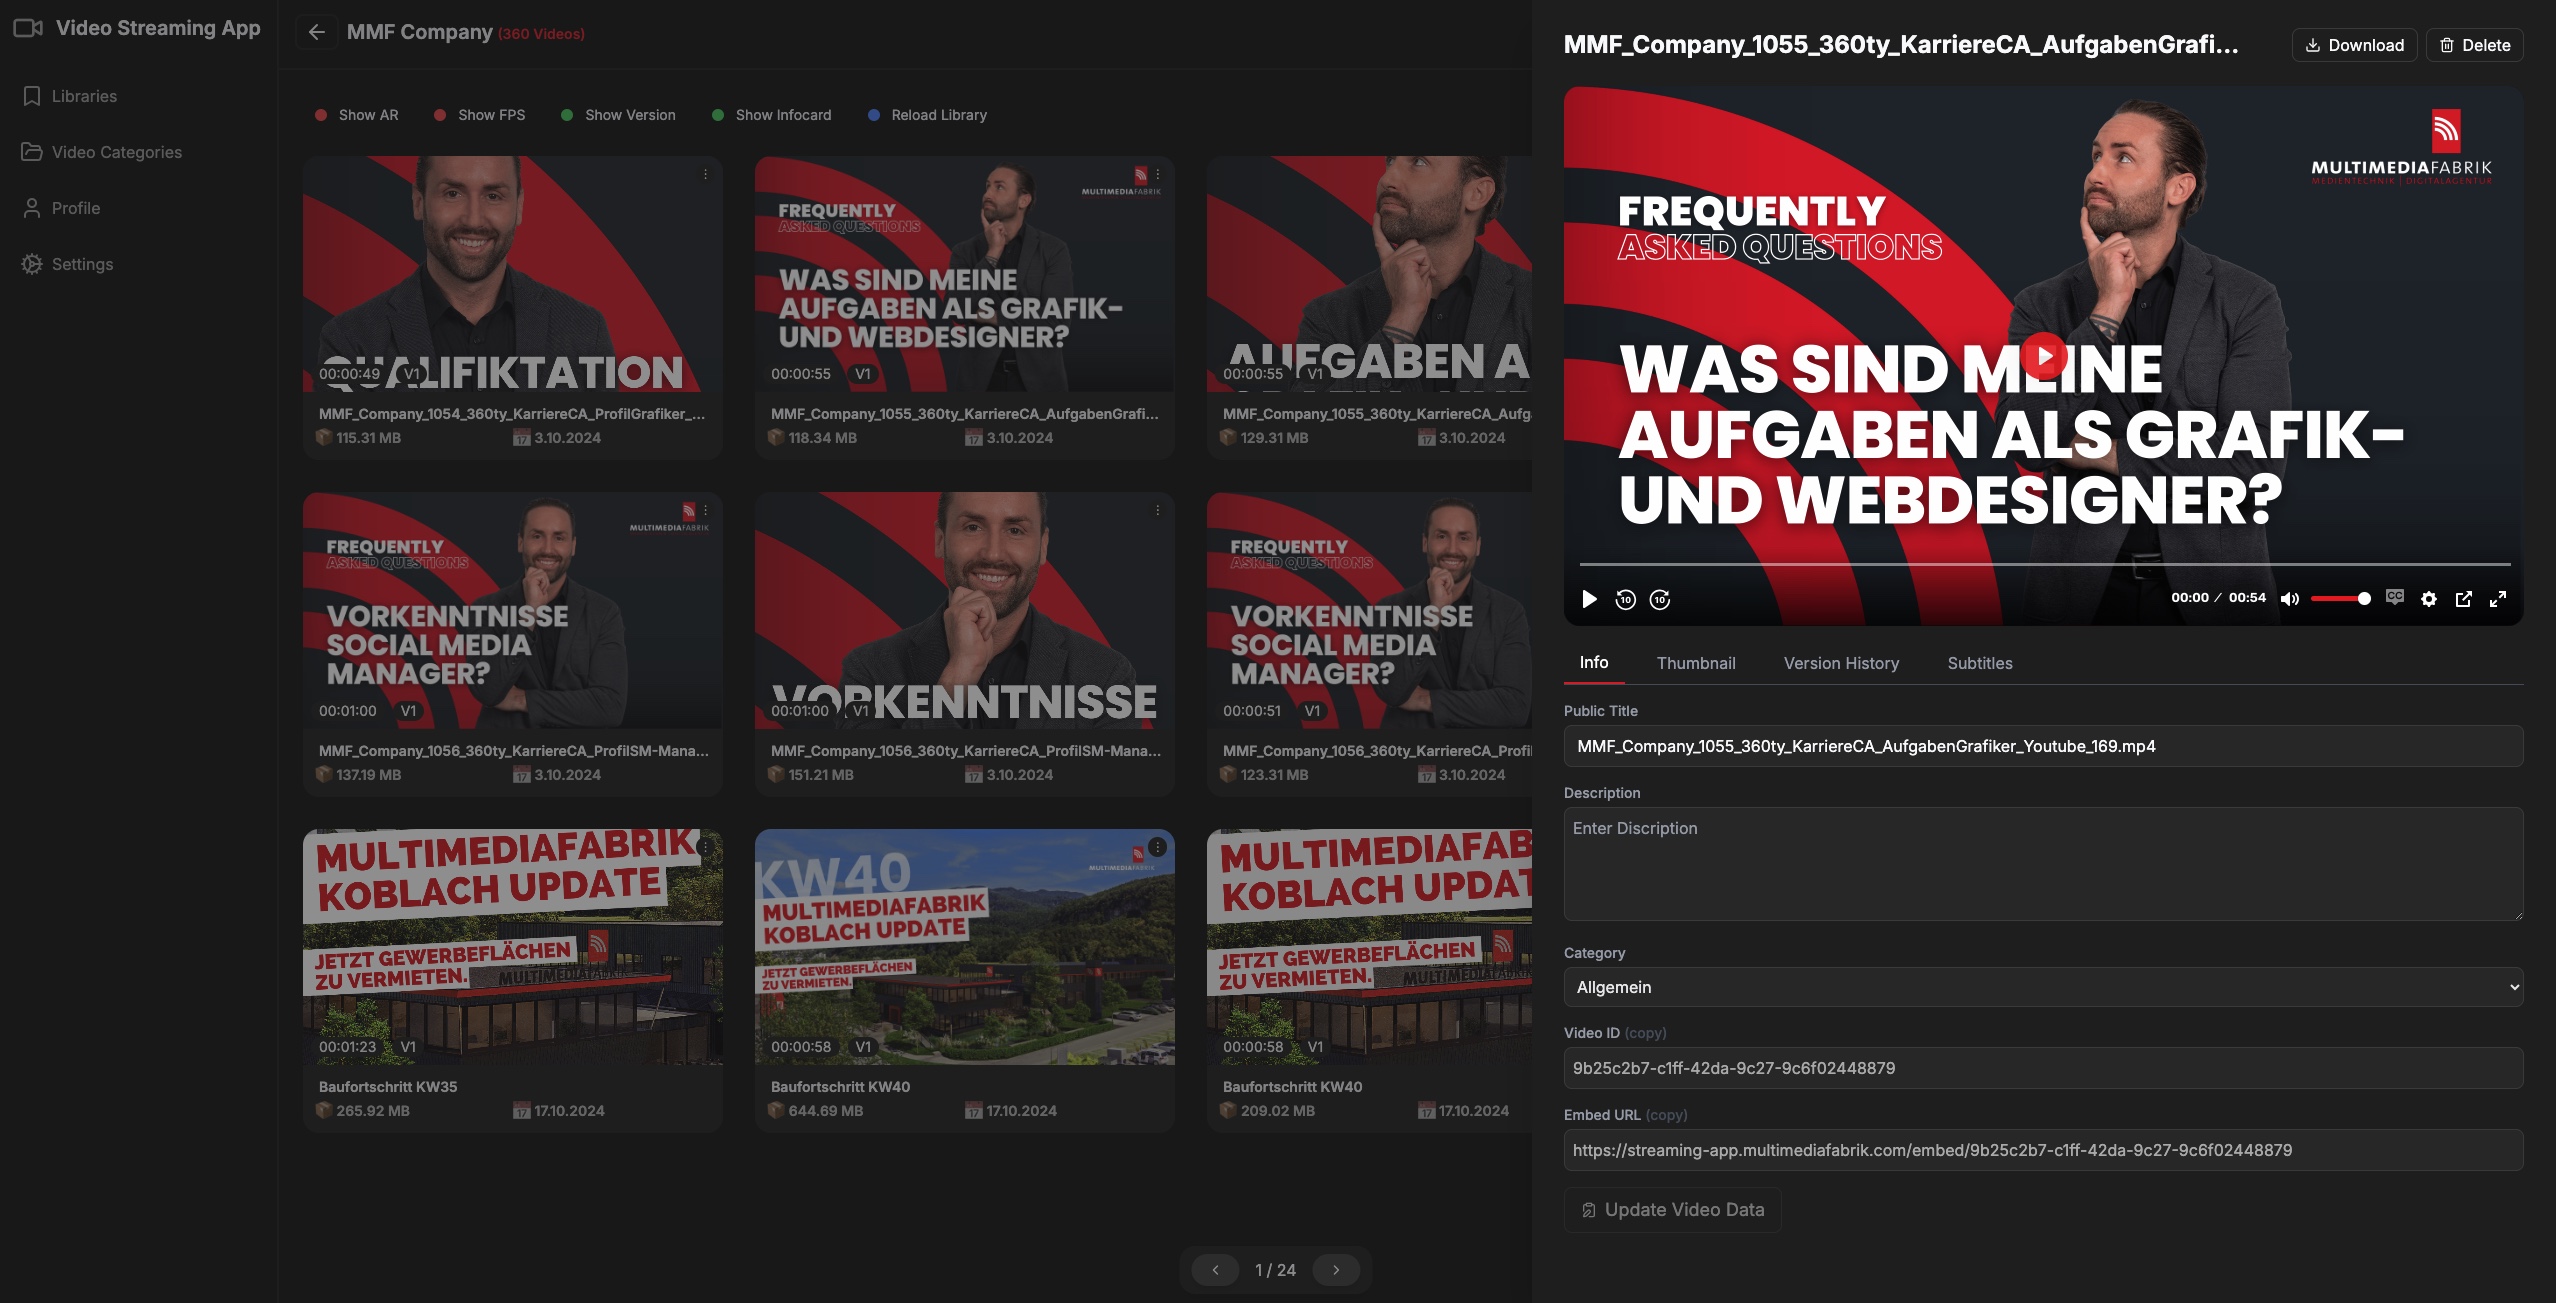Skip forward 10 seconds in the player
The width and height of the screenshot is (2556, 1303).
(1660, 599)
